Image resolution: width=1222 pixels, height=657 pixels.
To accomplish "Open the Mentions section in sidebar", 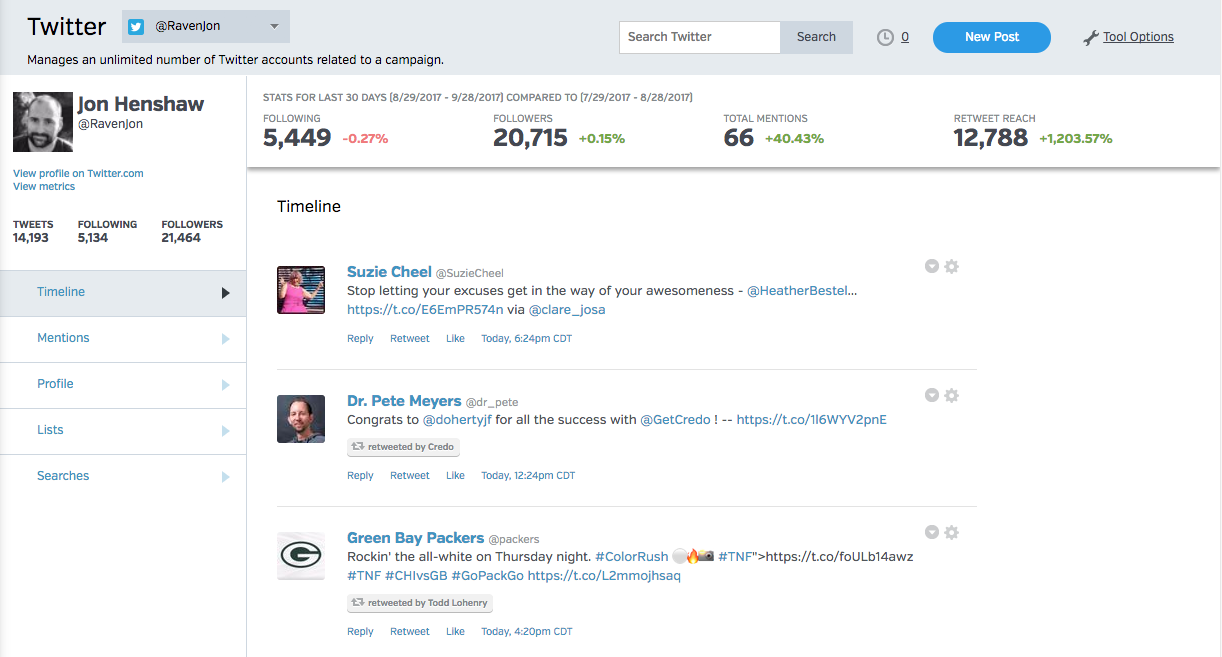I will click(x=63, y=338).
